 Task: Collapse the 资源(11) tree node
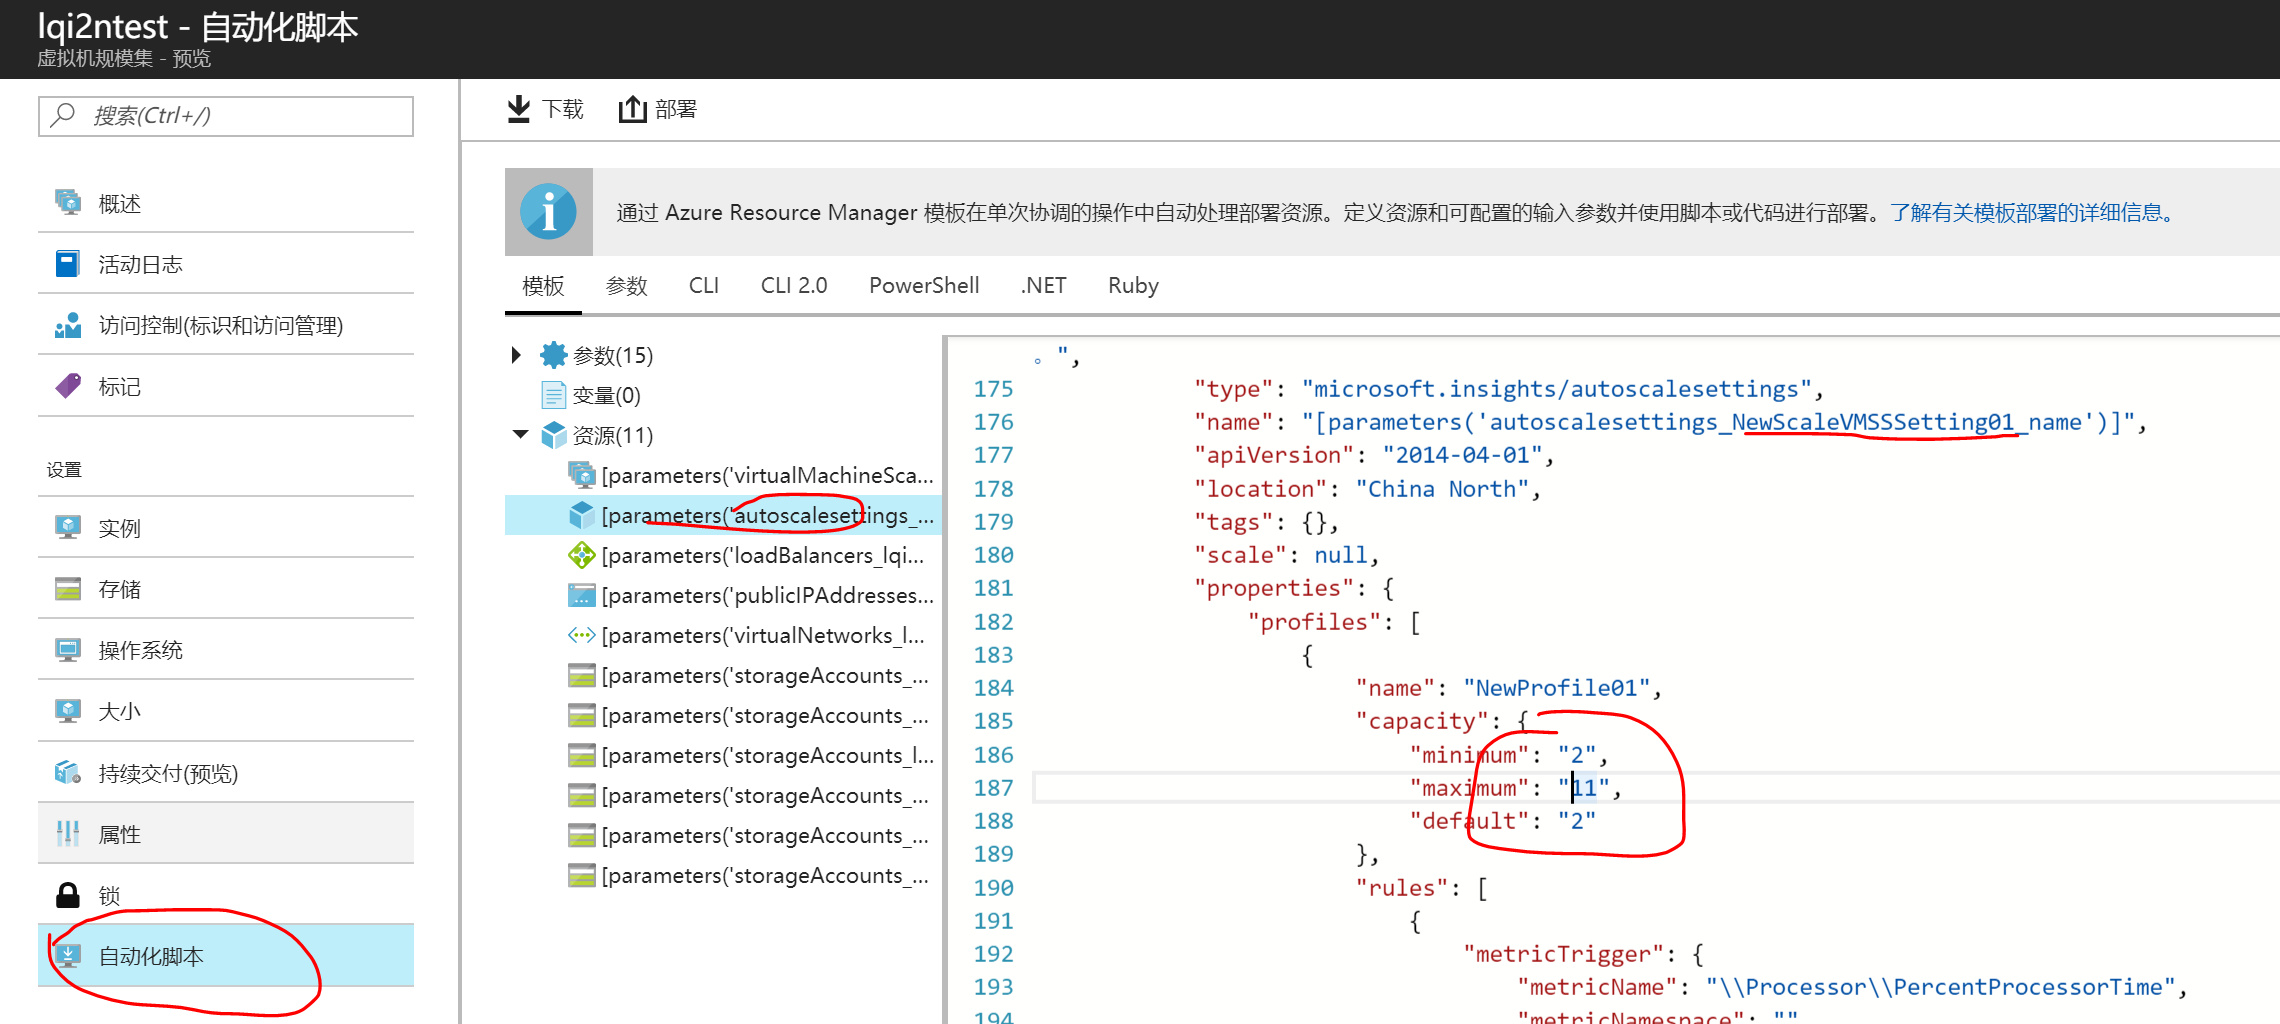[520, 435]
